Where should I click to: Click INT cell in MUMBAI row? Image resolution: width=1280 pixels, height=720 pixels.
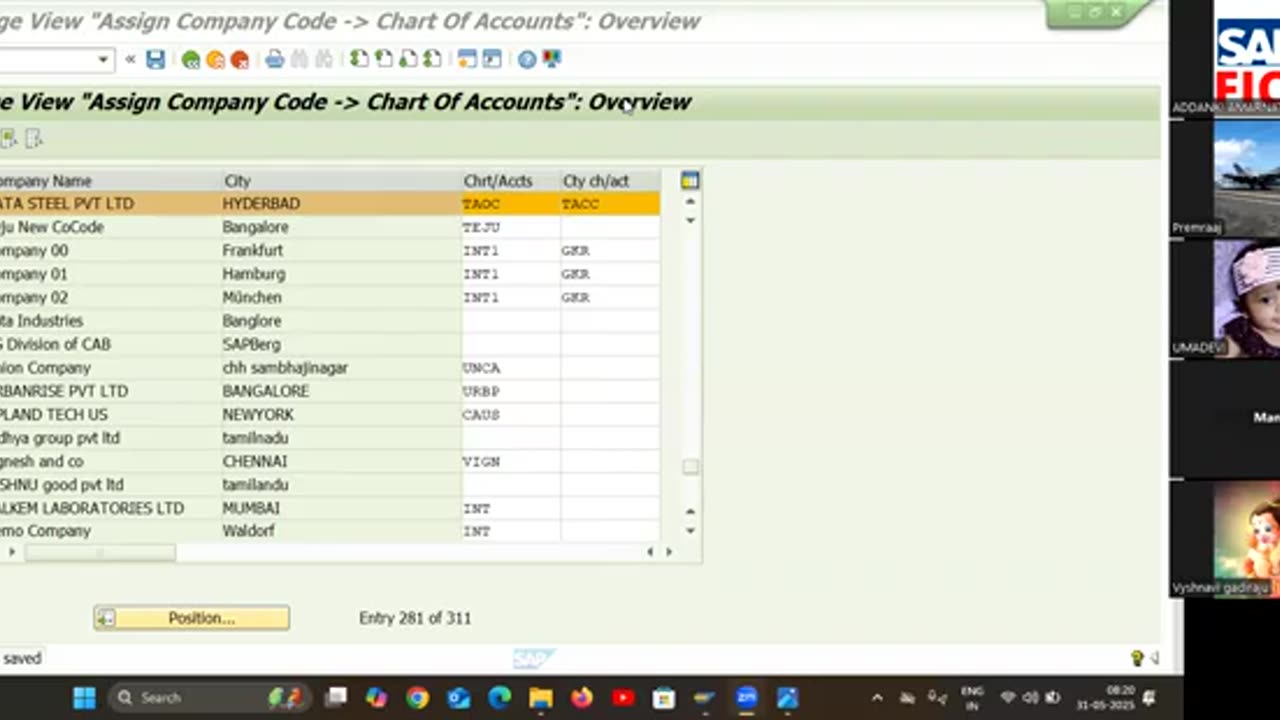[511, 508]
